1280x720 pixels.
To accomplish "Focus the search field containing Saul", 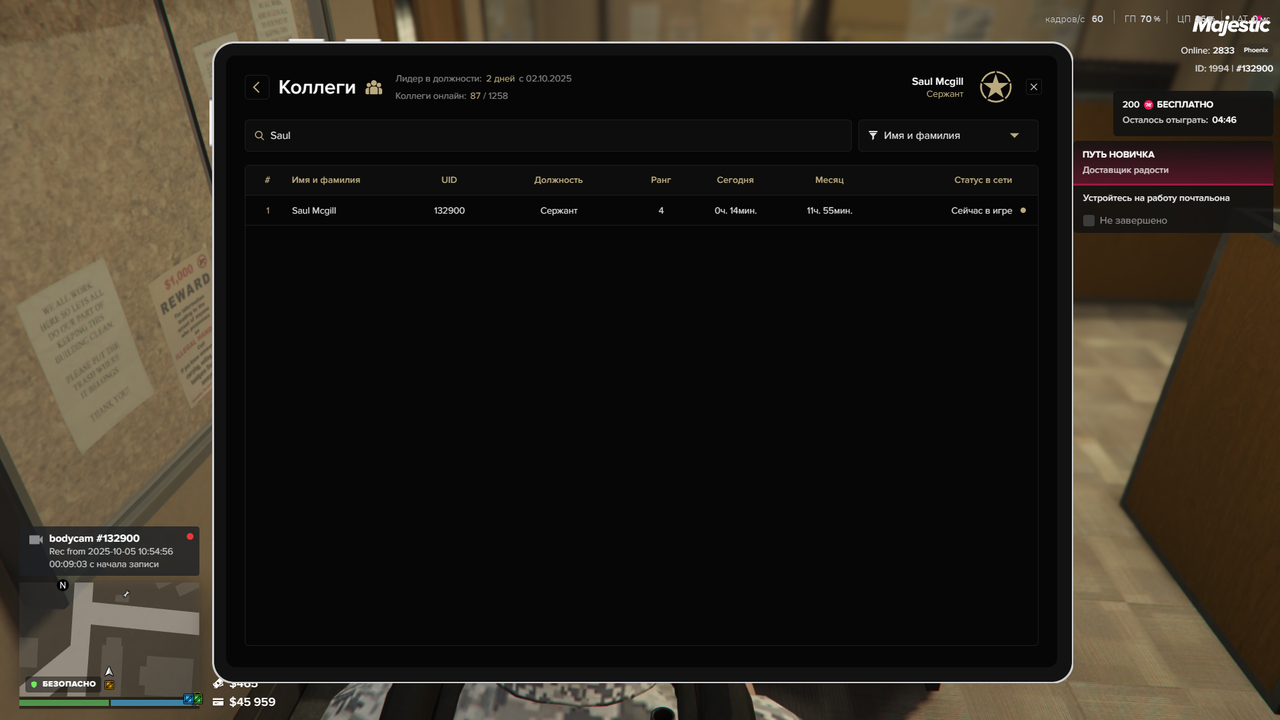I will coord(550,135).
